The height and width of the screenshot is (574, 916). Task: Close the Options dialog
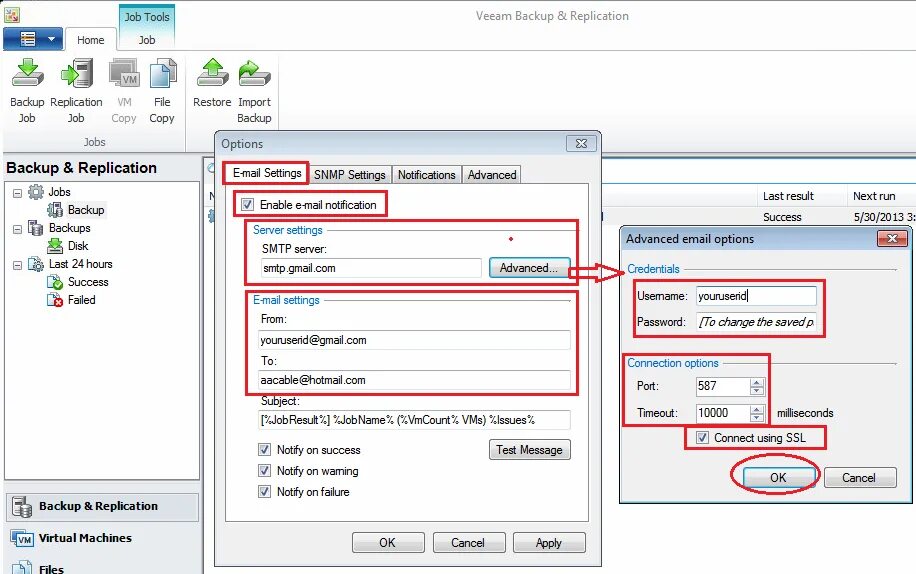(581, 144)
